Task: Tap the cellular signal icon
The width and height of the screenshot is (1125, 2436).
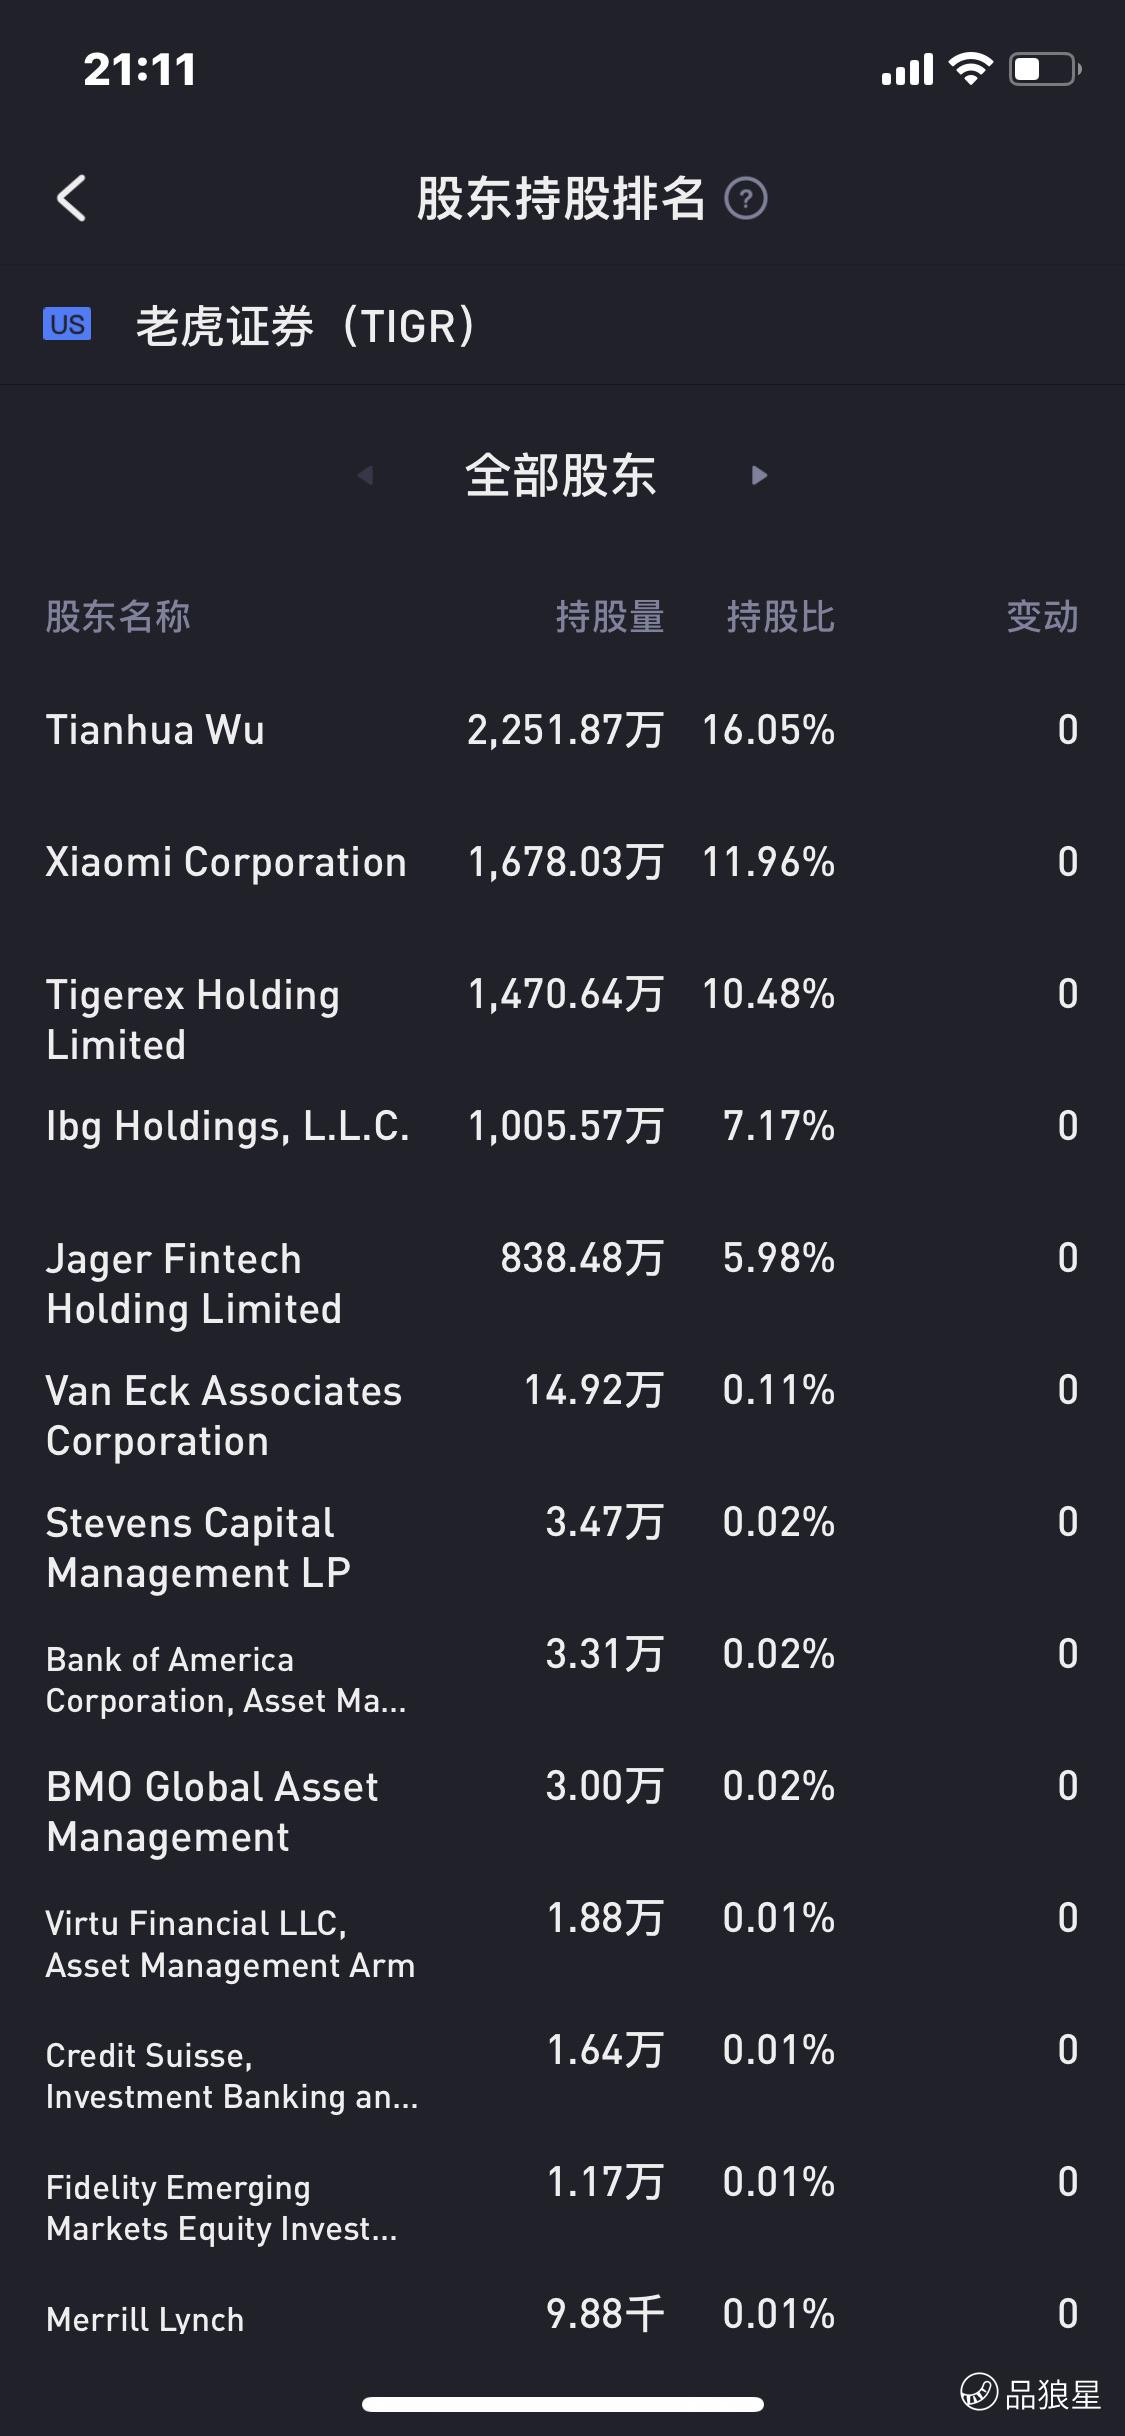Action: pyautogui.click(x=907, y=69)
